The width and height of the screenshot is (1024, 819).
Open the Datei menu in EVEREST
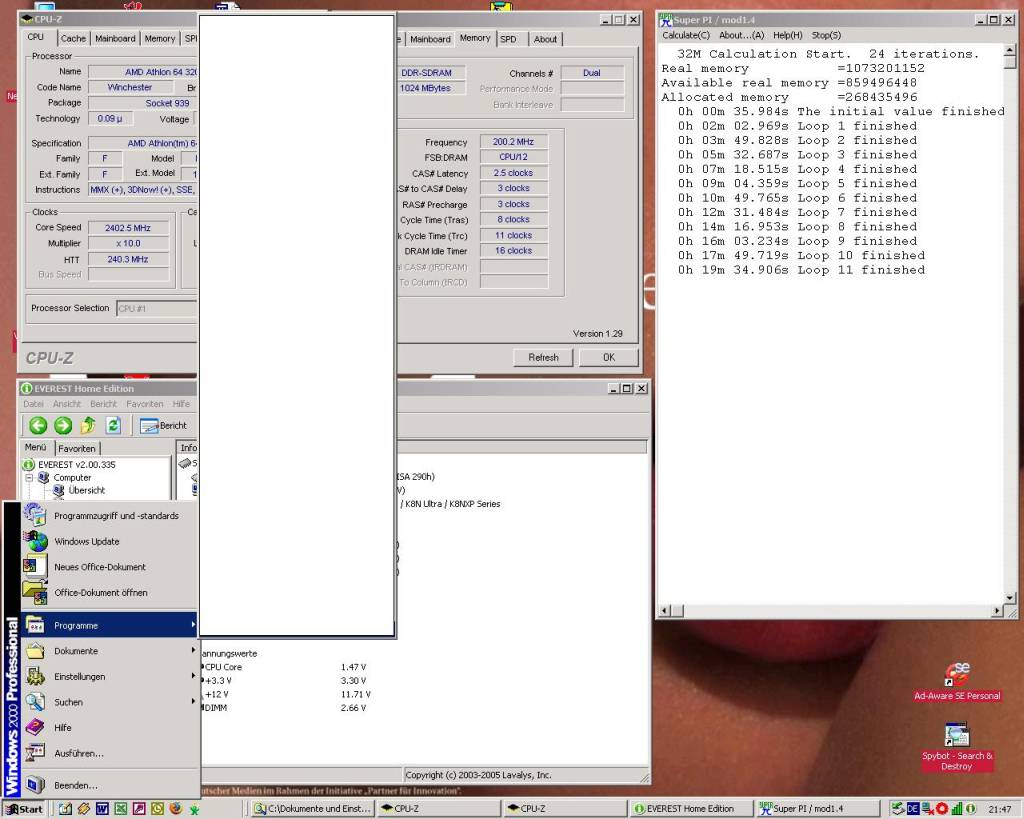[33, 404]
